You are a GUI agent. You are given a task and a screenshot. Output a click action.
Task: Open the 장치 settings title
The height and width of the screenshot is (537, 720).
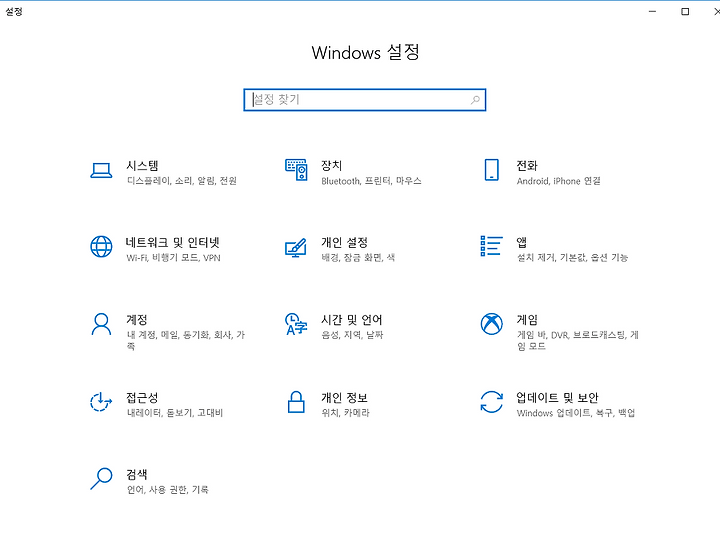tap(332, 165)
